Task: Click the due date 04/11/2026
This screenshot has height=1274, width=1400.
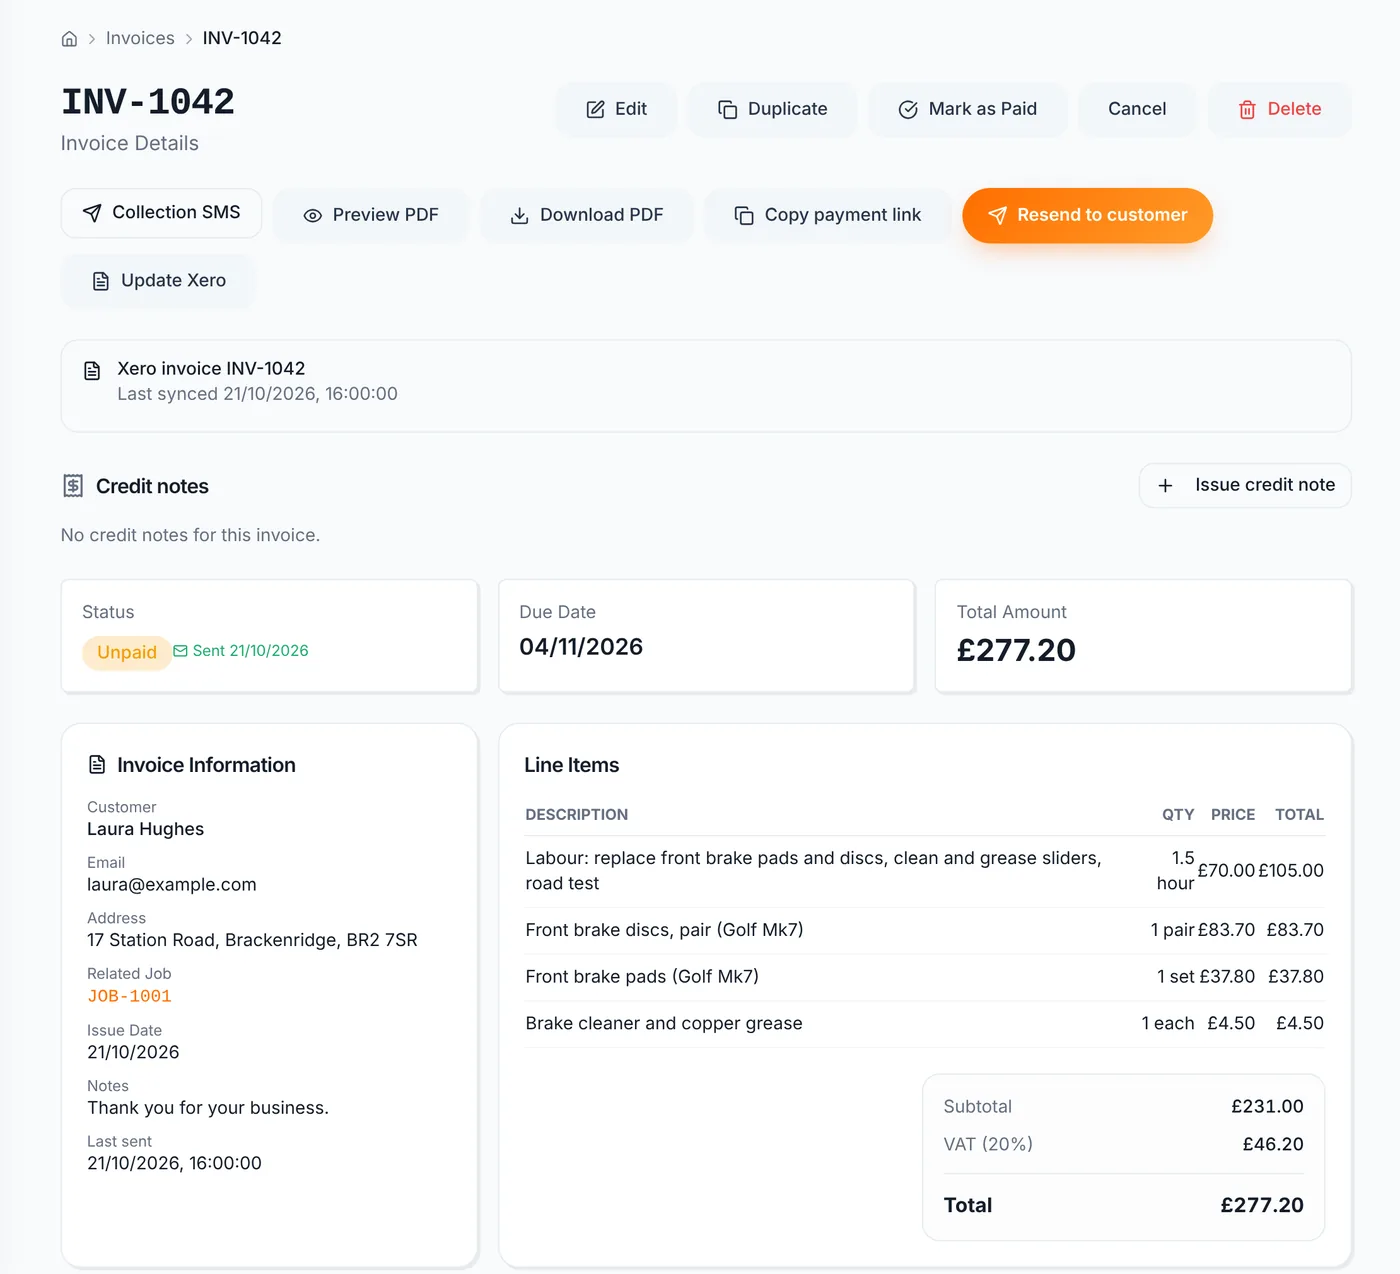Action: 581,647
